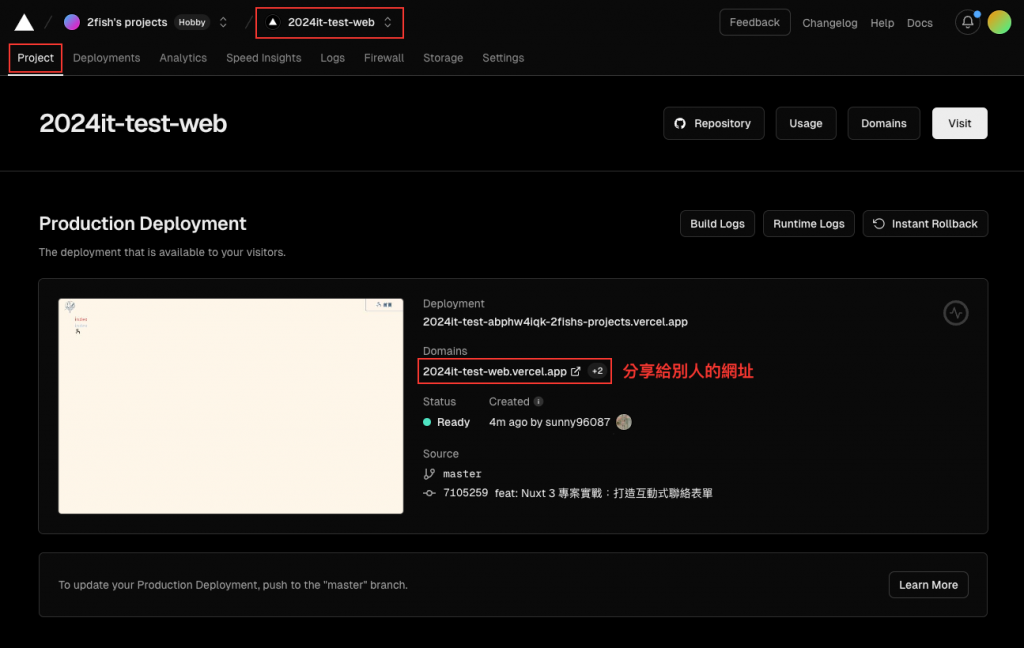Click the info icon beside Created
1024x648 pixels.
[538, 401]
